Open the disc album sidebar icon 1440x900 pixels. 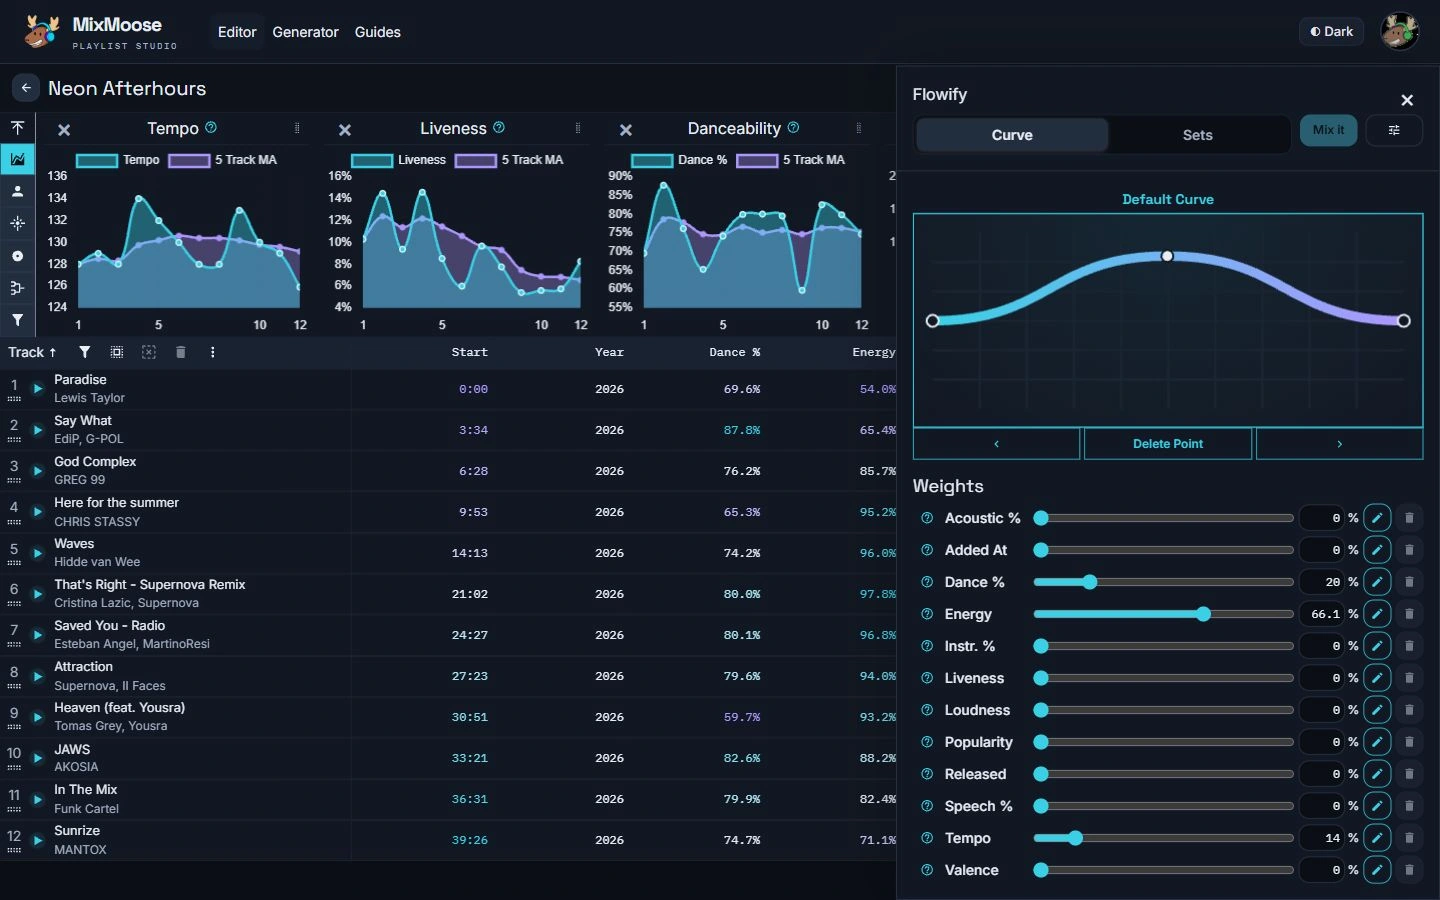tap(17, 256)
